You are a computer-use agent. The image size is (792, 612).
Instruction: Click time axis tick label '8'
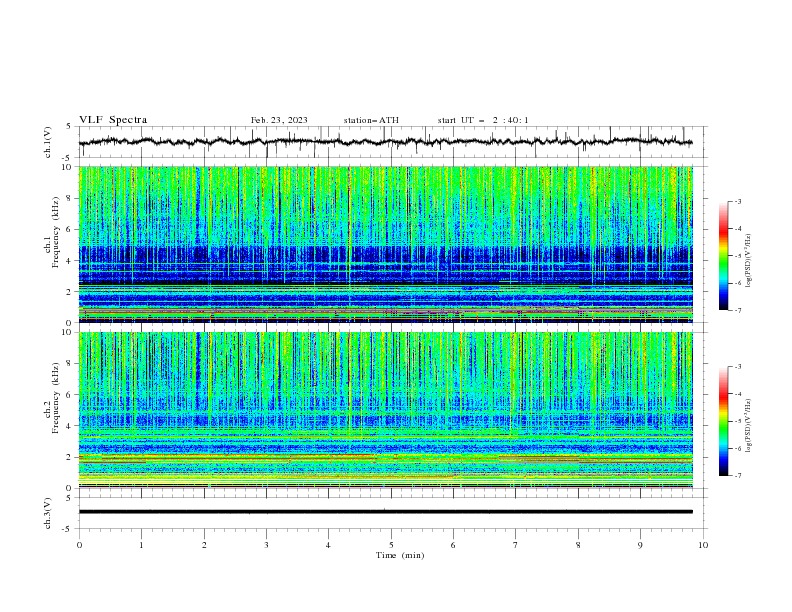pyautogui.click(x=578, y=545)
